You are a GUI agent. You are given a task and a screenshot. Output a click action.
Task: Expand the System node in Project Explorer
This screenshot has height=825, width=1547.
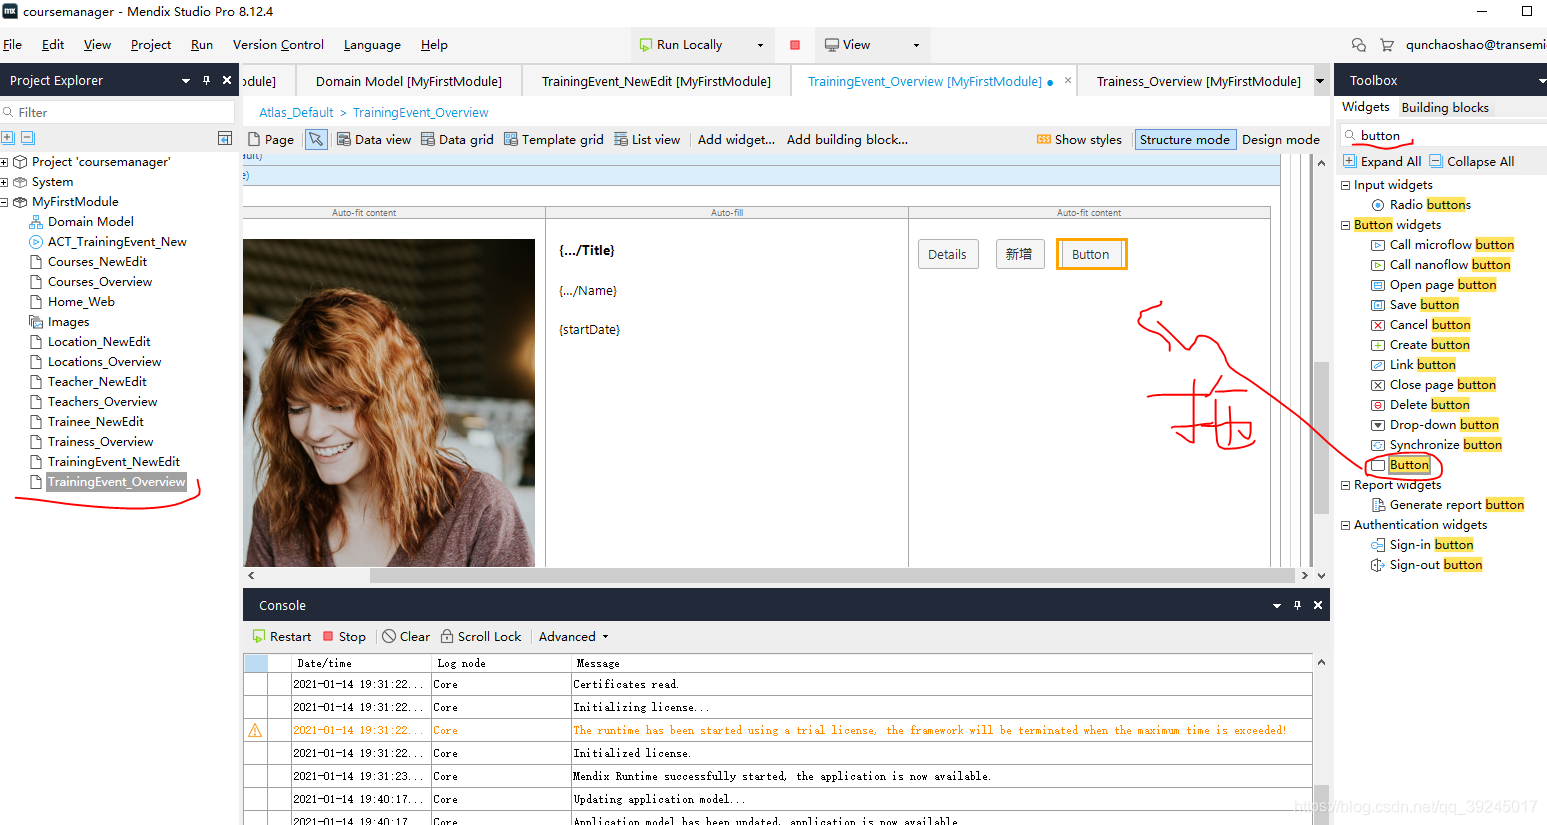(x=5, y=182)
